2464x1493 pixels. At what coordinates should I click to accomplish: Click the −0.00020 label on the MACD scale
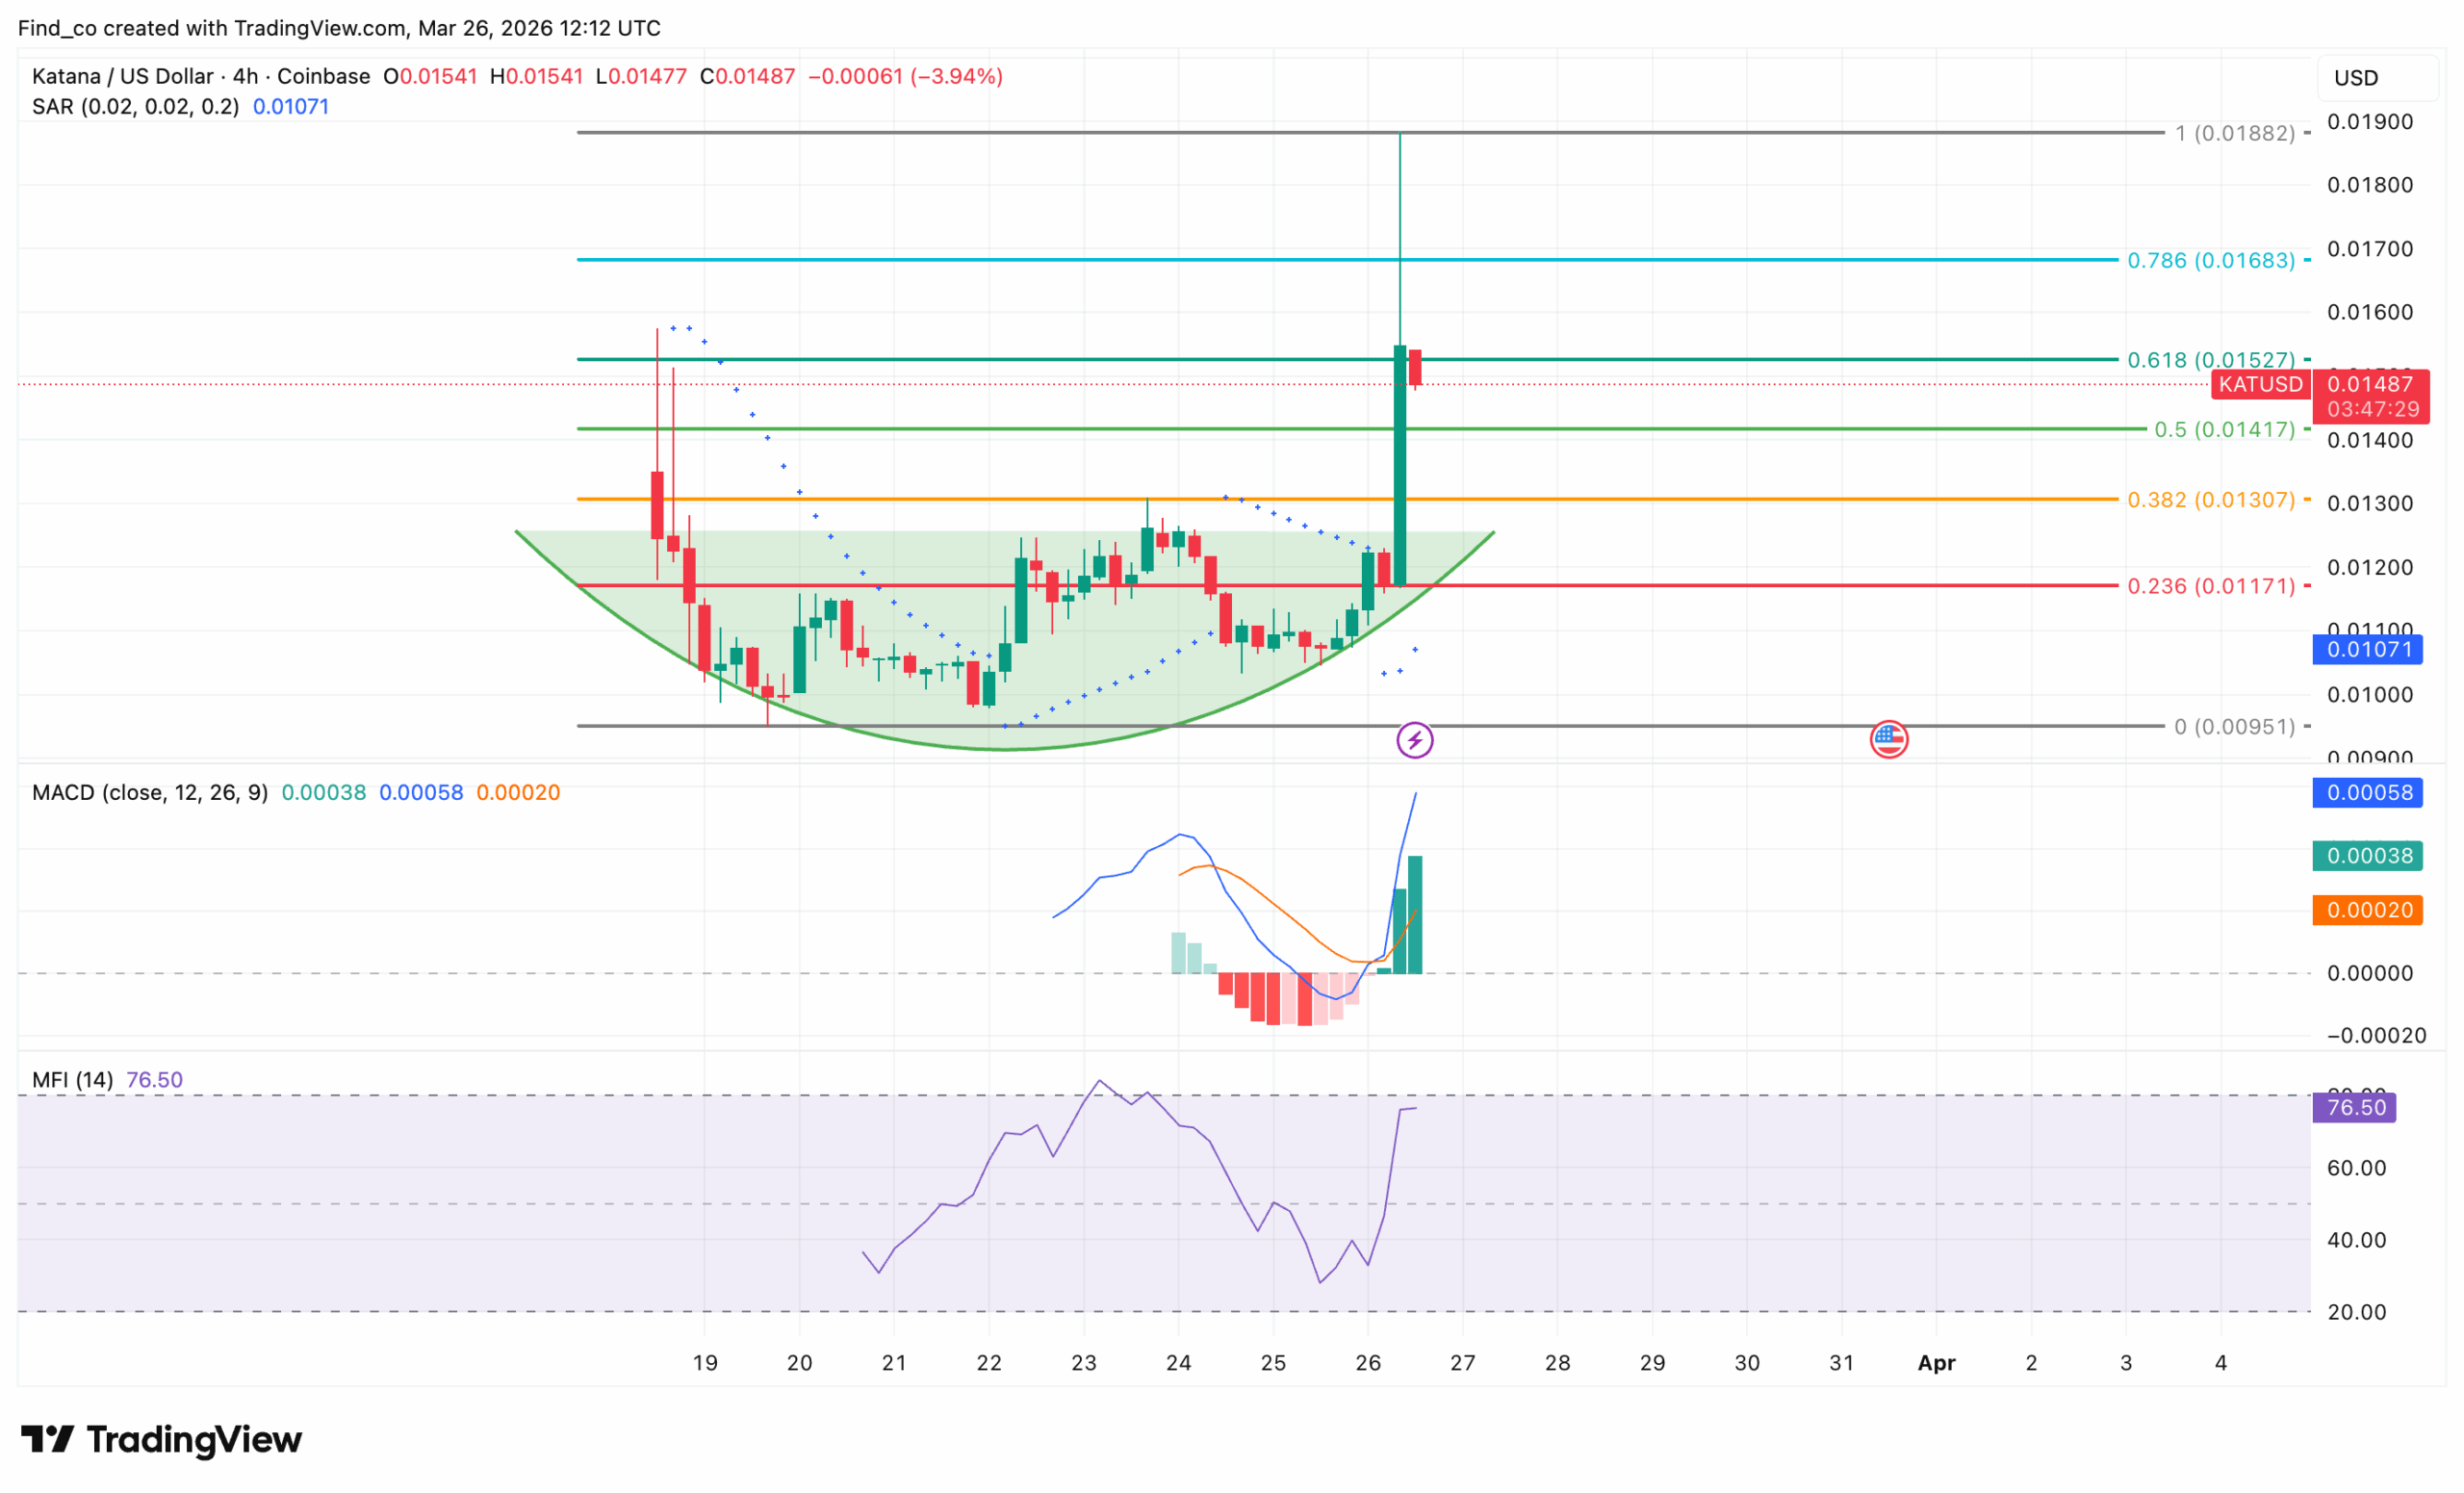[2376, 1035]
